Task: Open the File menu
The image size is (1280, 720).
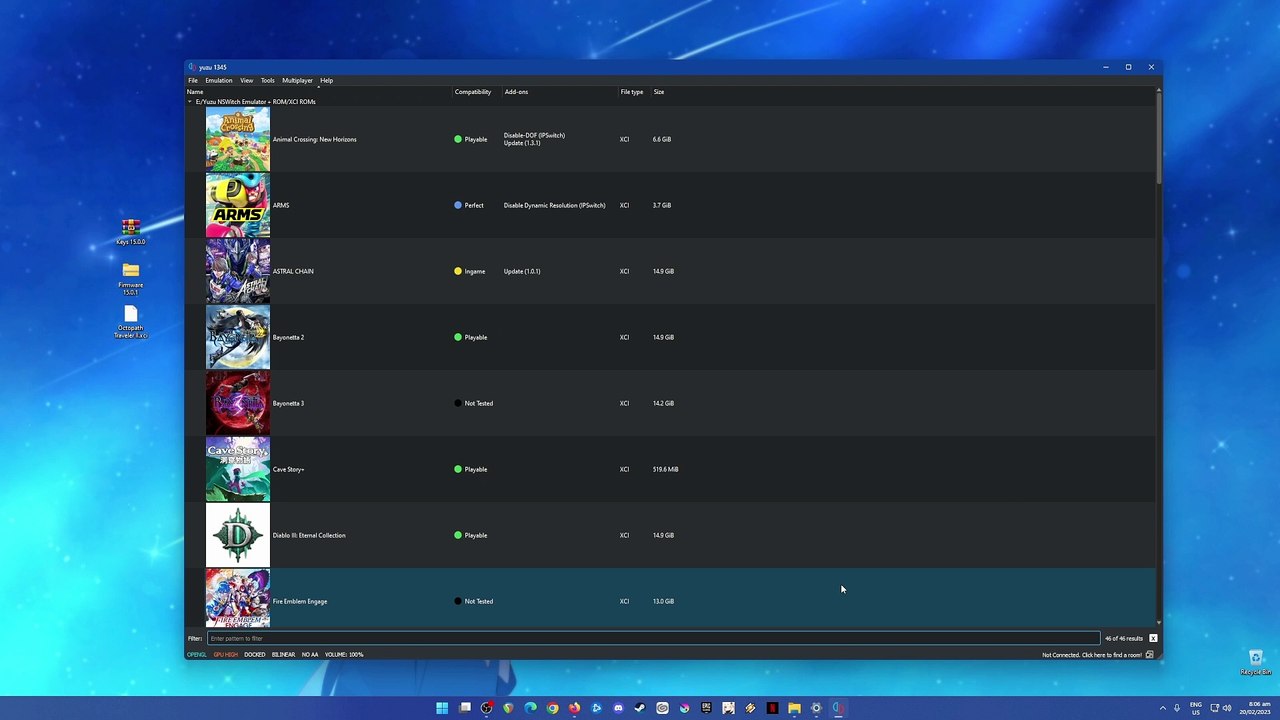Action: pyautogui.click(x=193, y=80)
